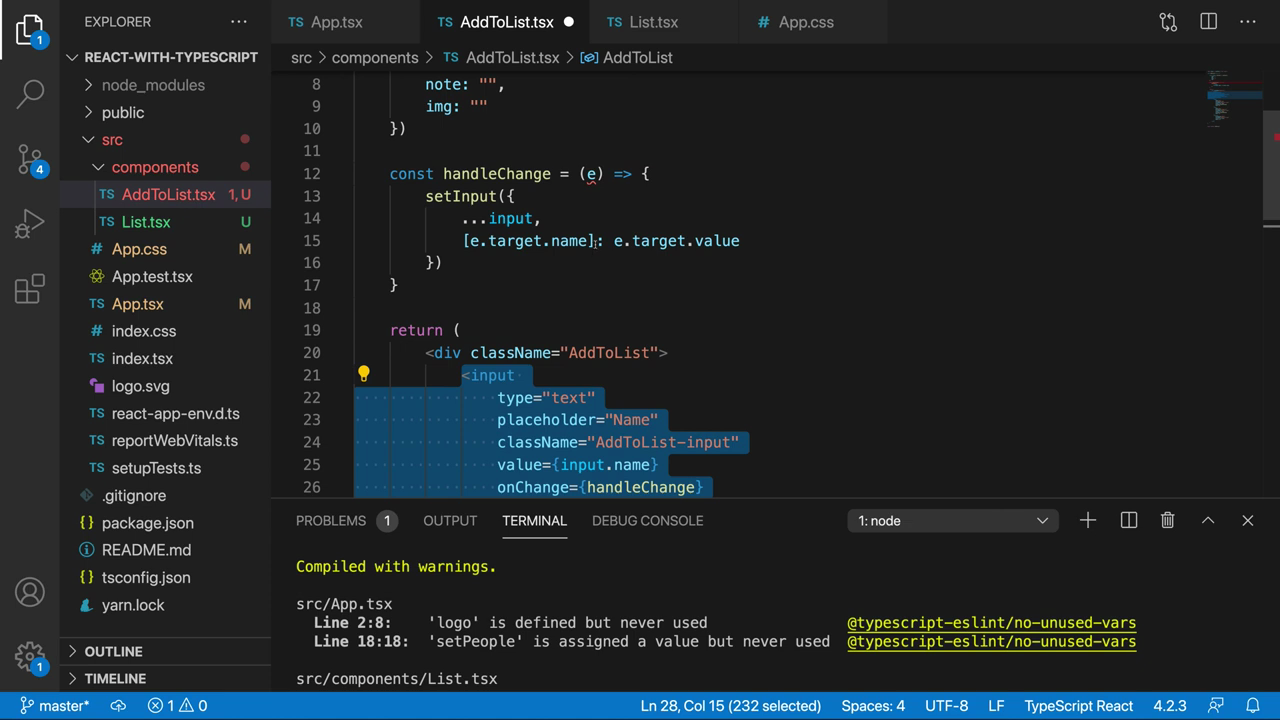Click TypeScript version 4.2.3
This screenshot has width=1280, height=720.
[x=1170, y=706]
